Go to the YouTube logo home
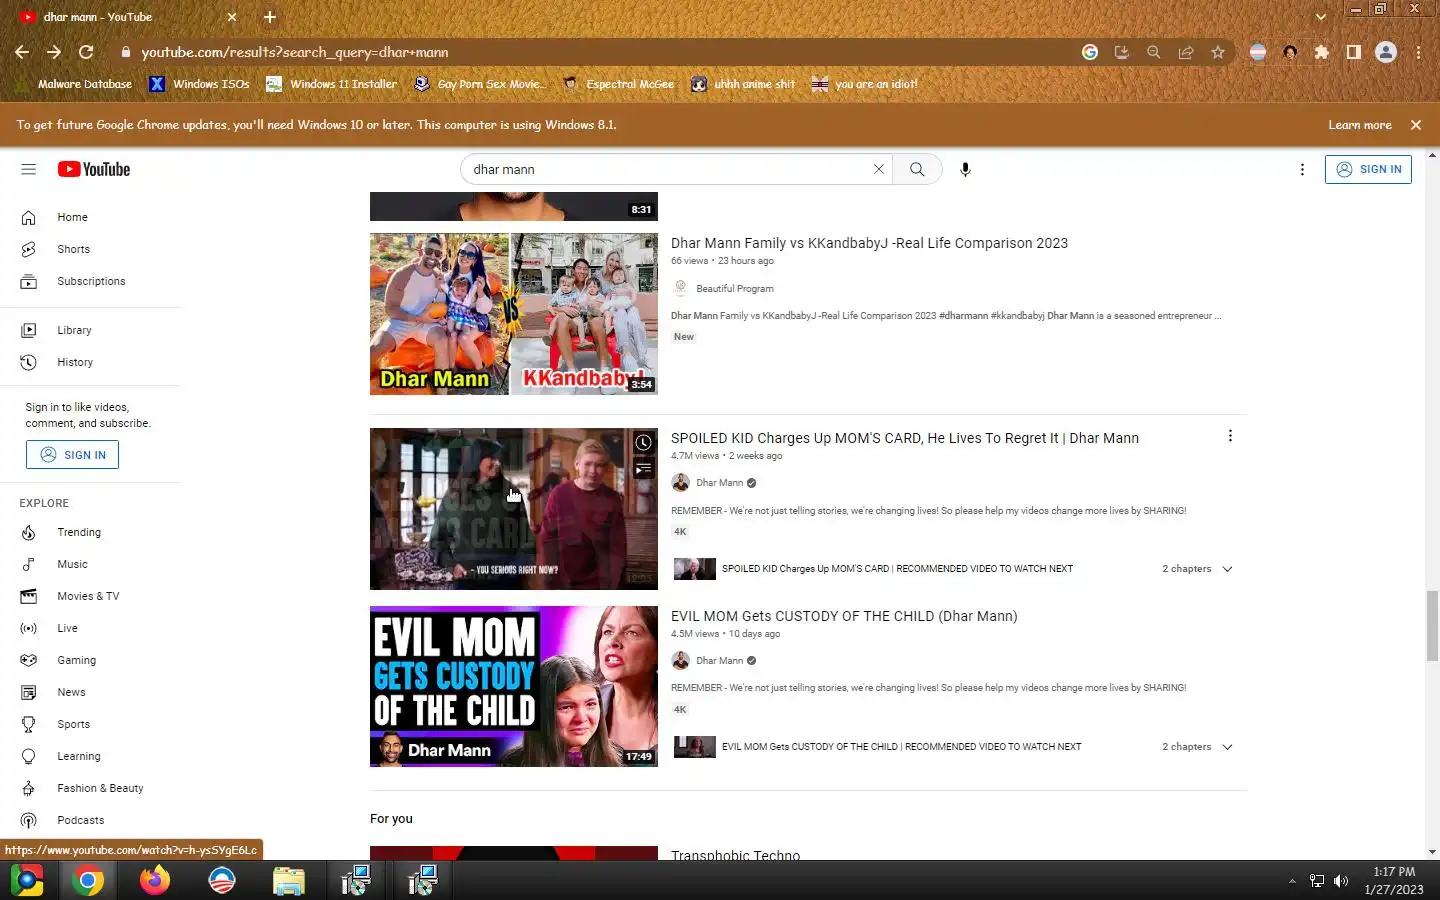 (x=94, y=169)
